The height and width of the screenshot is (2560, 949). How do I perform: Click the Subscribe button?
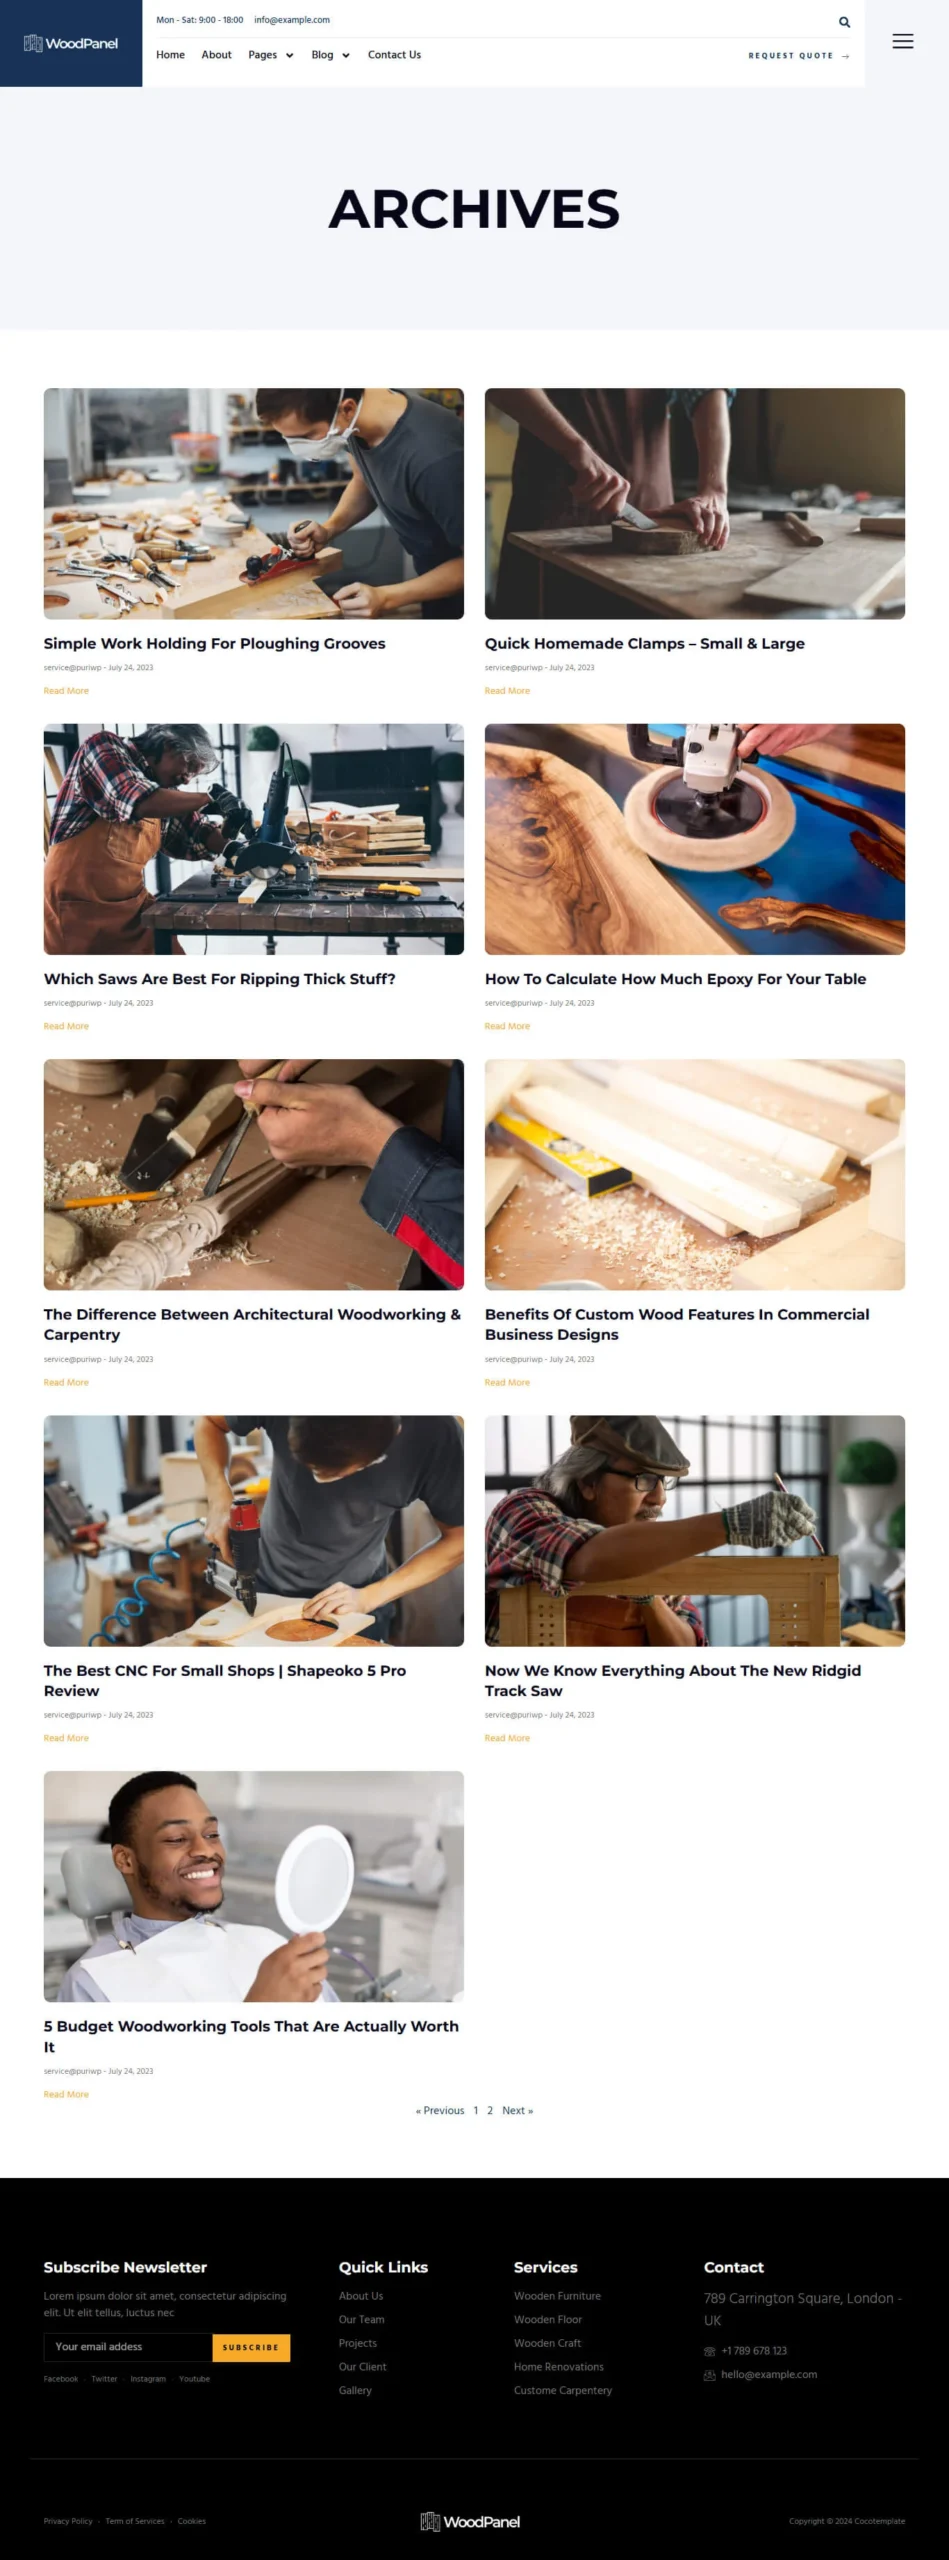[x=251, y=2347]
